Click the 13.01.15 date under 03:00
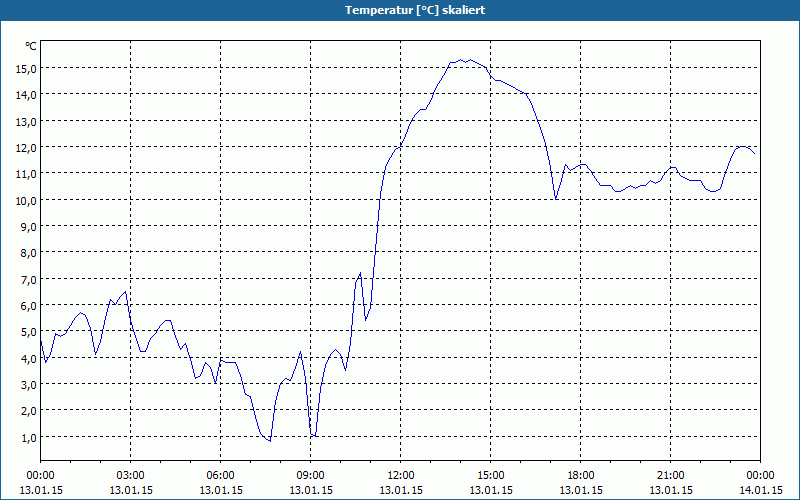 (131, 490)
